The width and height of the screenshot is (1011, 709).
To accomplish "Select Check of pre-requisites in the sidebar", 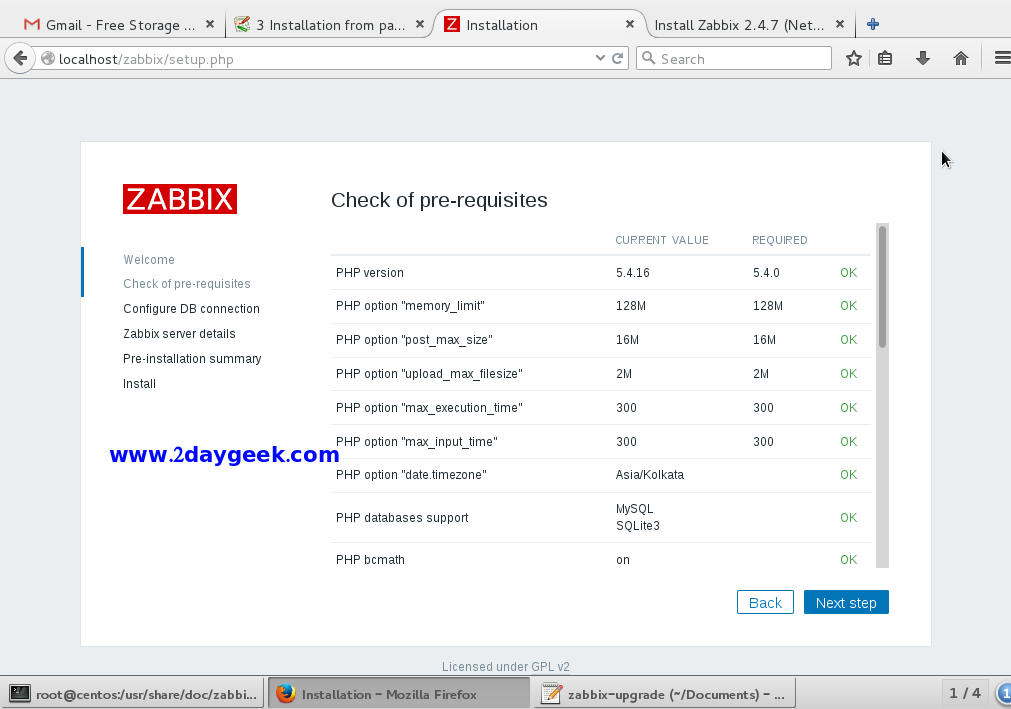I will (x=187, y=284).
